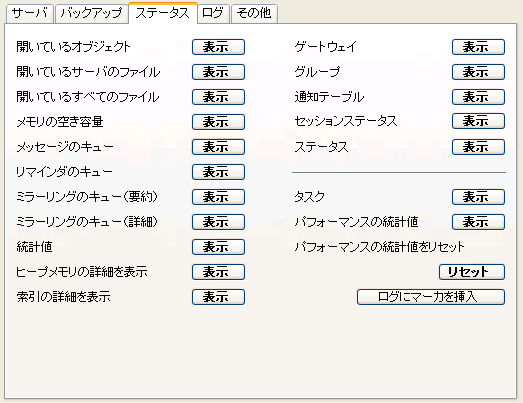Screen dimensions: 523x403
Task: Click 表示 for リマインダのキュー
Action: click(x=218, y=172)
